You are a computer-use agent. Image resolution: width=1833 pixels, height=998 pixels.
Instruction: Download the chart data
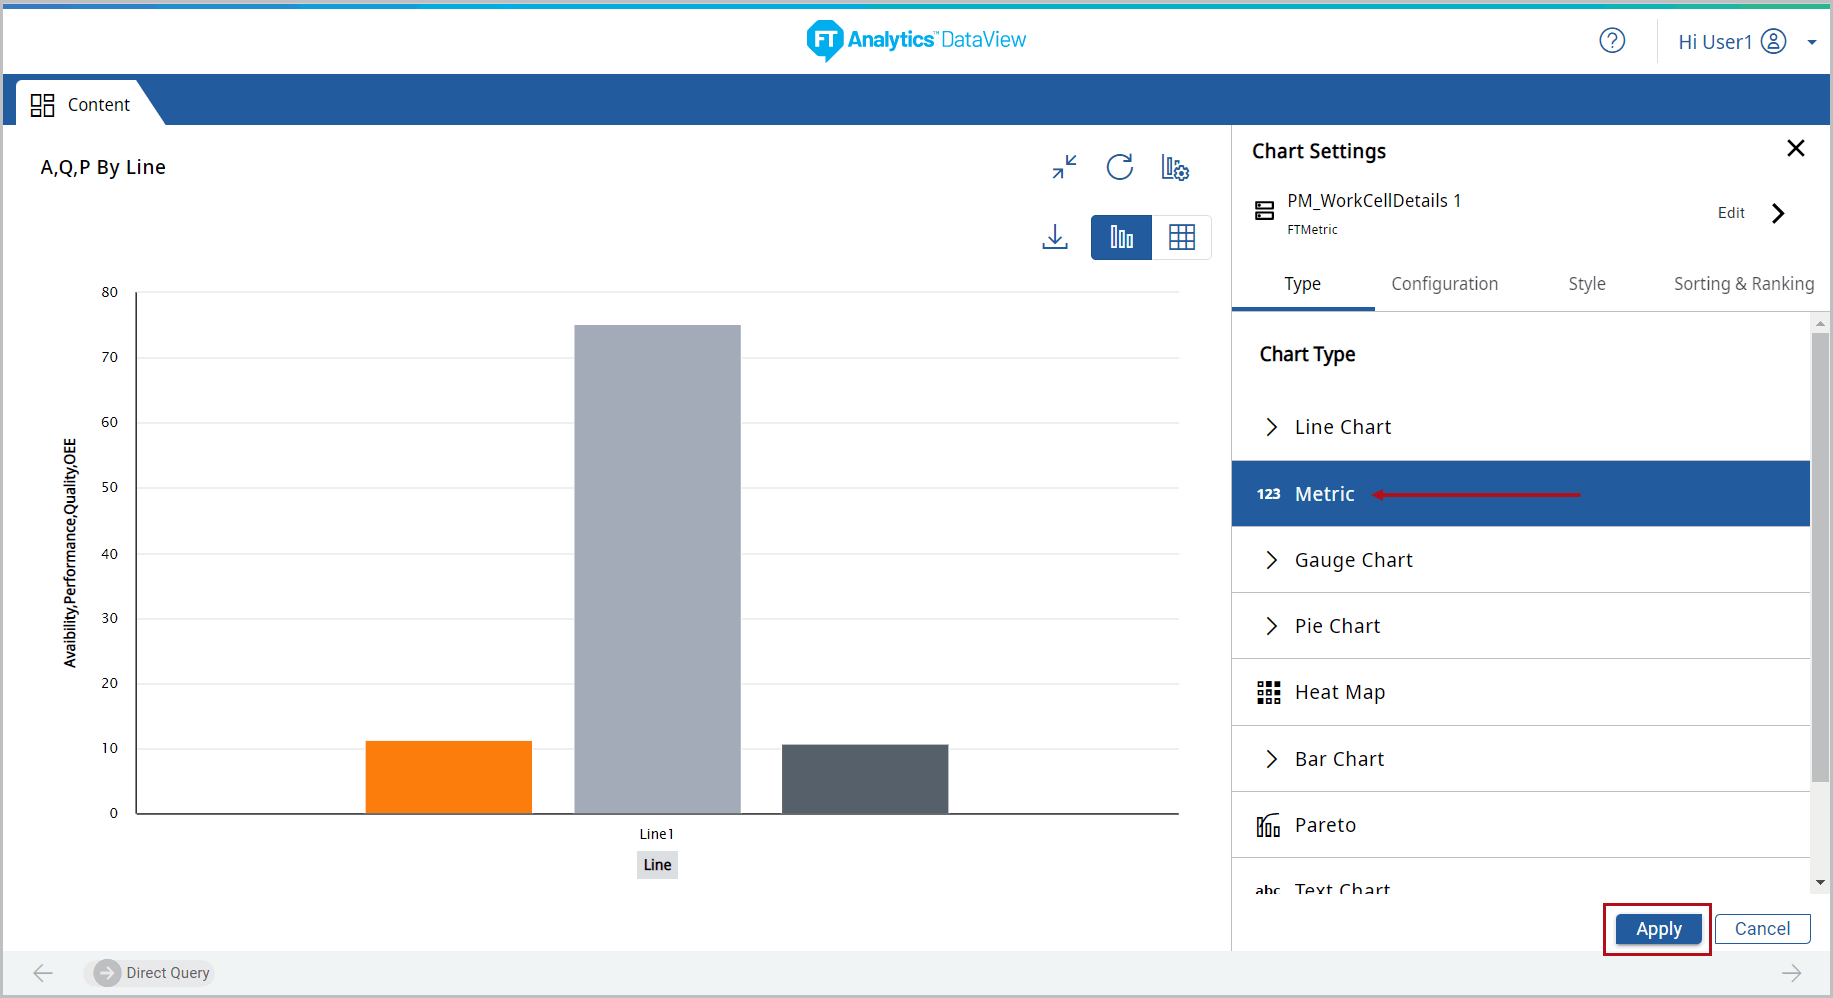tap(1055, 237)
